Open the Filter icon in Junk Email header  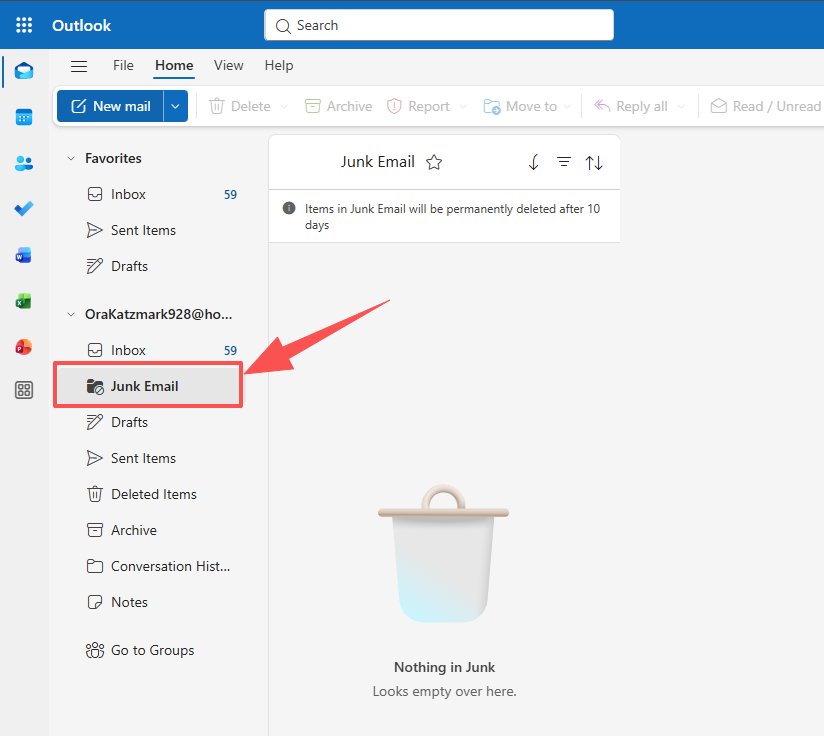564,162
